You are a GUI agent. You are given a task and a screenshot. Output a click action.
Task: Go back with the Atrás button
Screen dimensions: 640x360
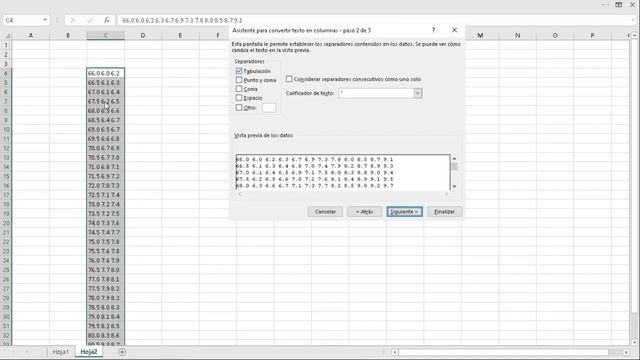364,211
